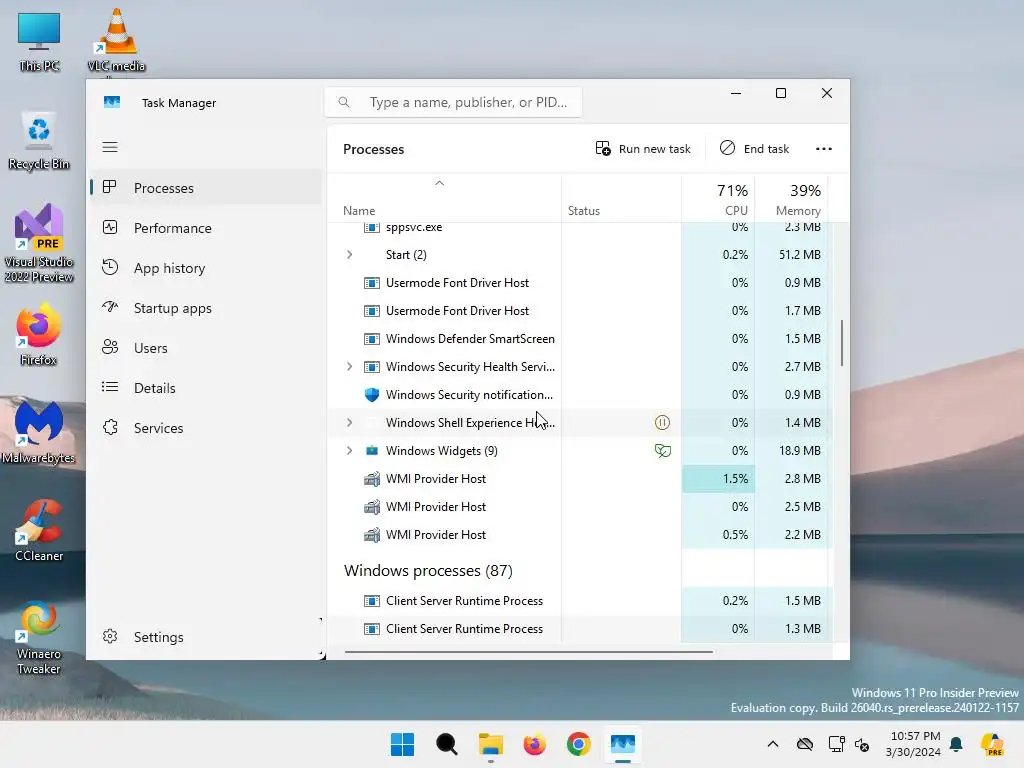Image resolution: width=1024 pixels, height=768 pixels.
Task: Select Client Server Runtime Process using 1.3 MB
Action: coord(579,629)
